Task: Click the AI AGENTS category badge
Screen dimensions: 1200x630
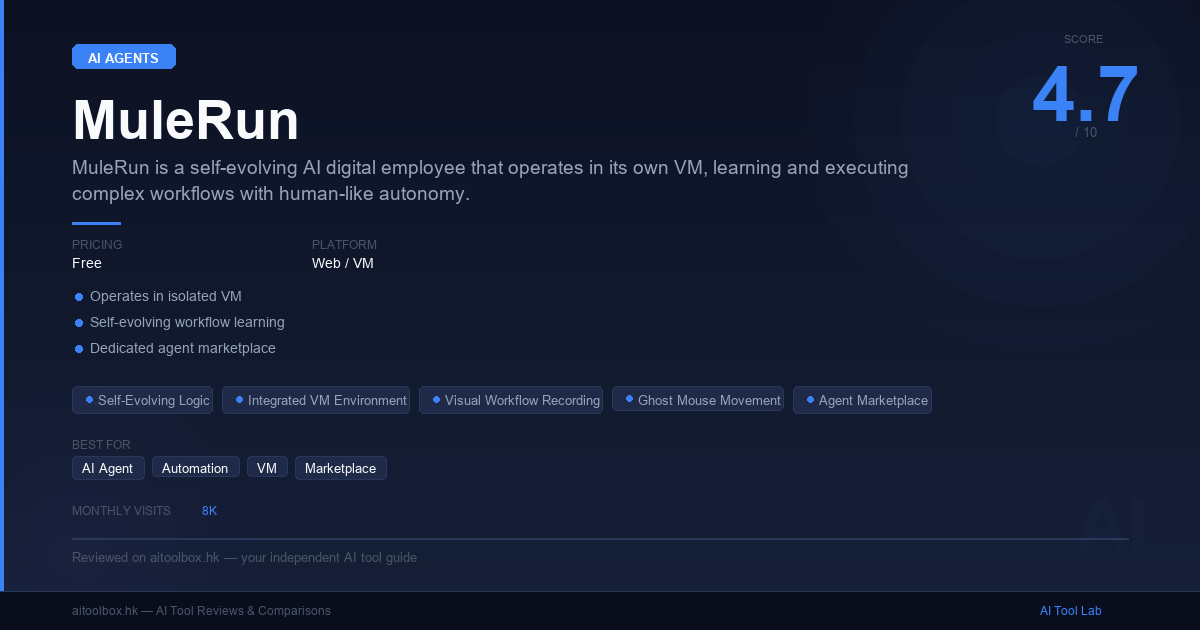Action: click(124, 57)
